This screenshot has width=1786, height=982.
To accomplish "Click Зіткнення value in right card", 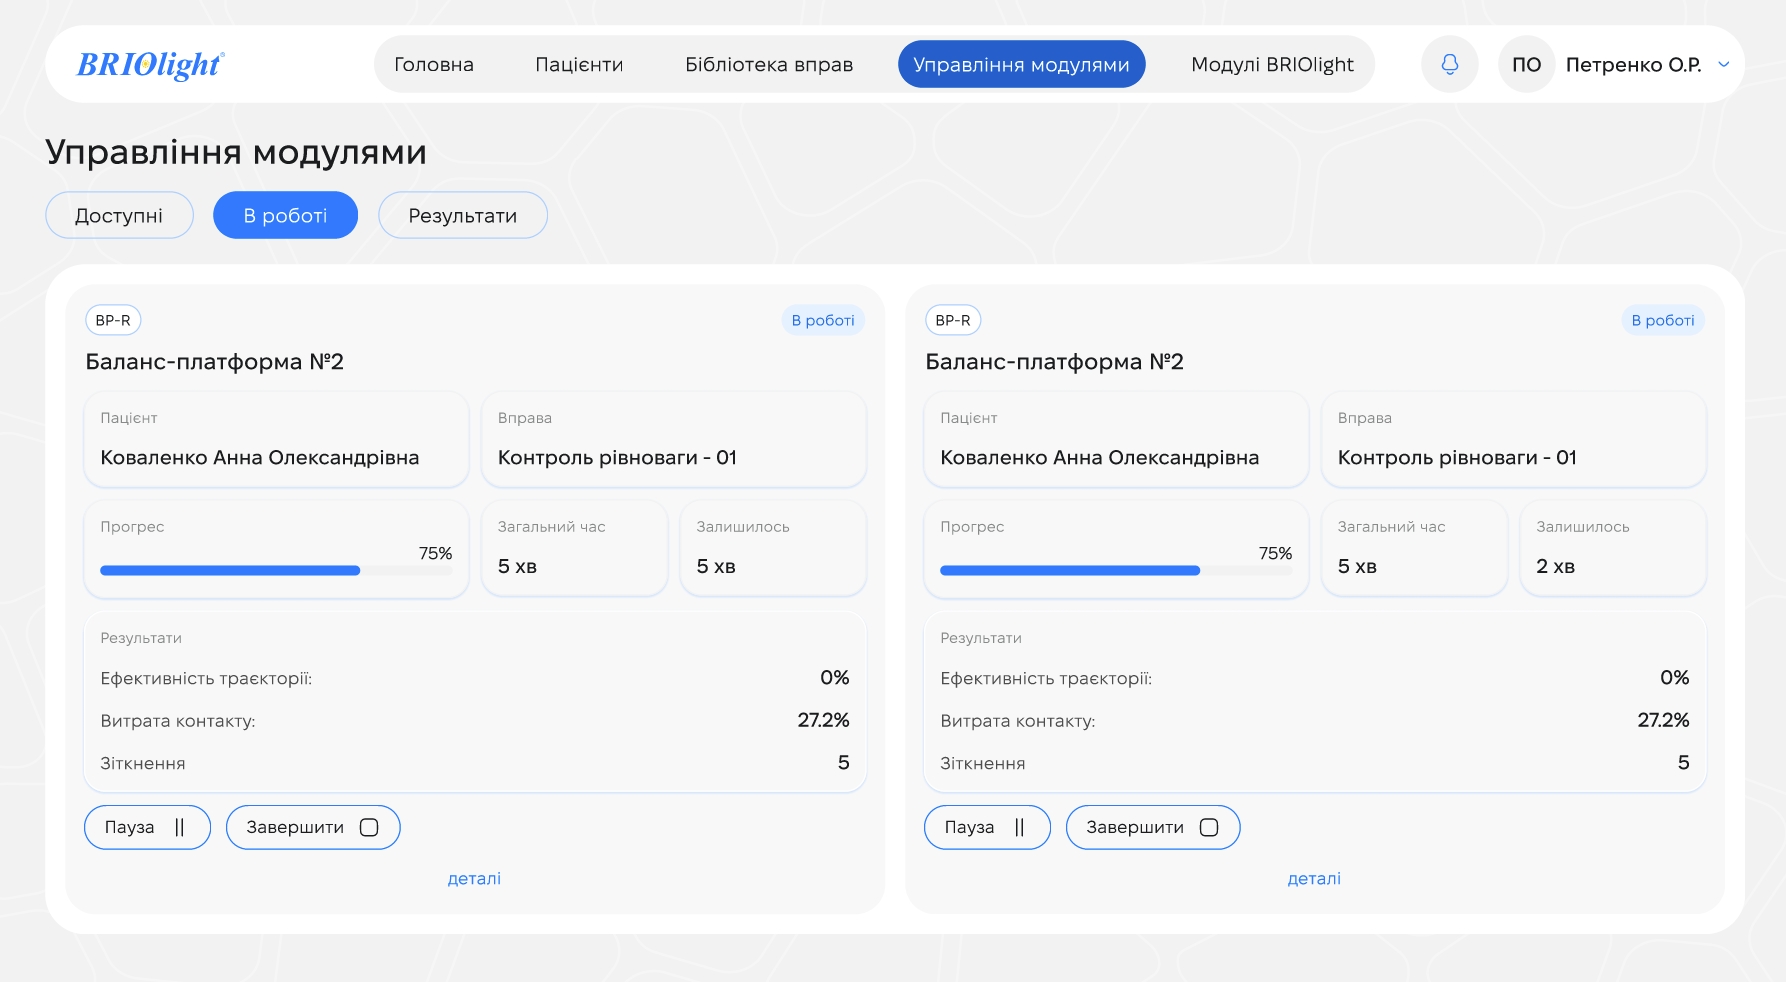I will pos(1684,762).
